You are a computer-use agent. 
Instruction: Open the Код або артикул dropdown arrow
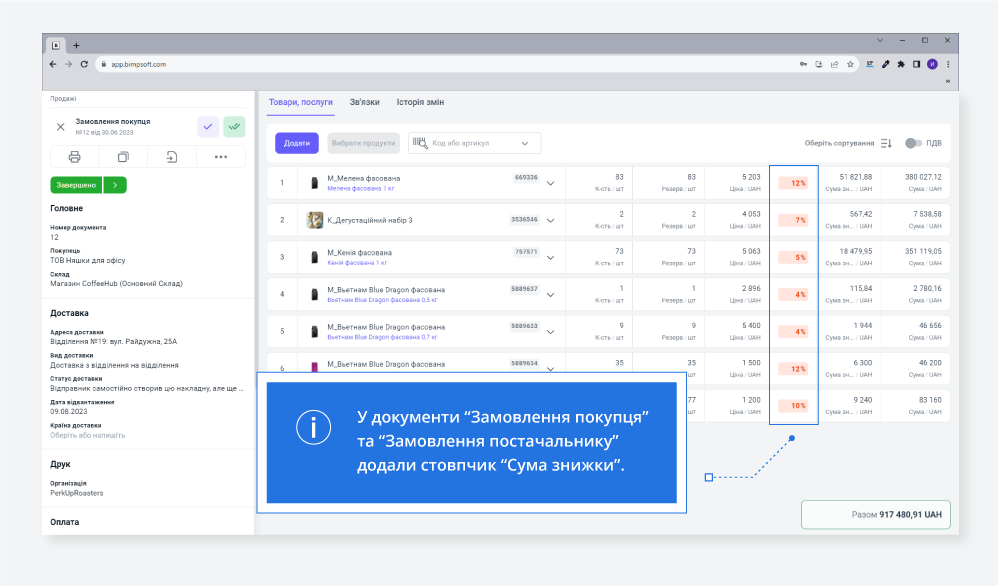(525, 143)
